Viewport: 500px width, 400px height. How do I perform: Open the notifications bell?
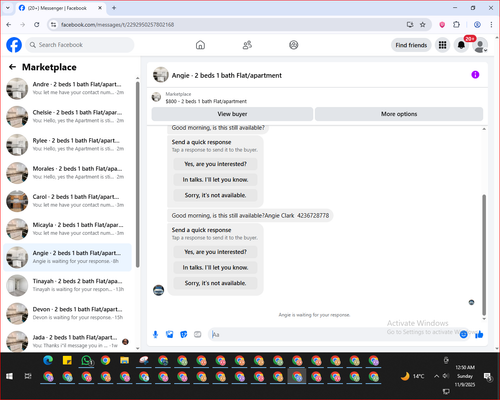point(461,45)
